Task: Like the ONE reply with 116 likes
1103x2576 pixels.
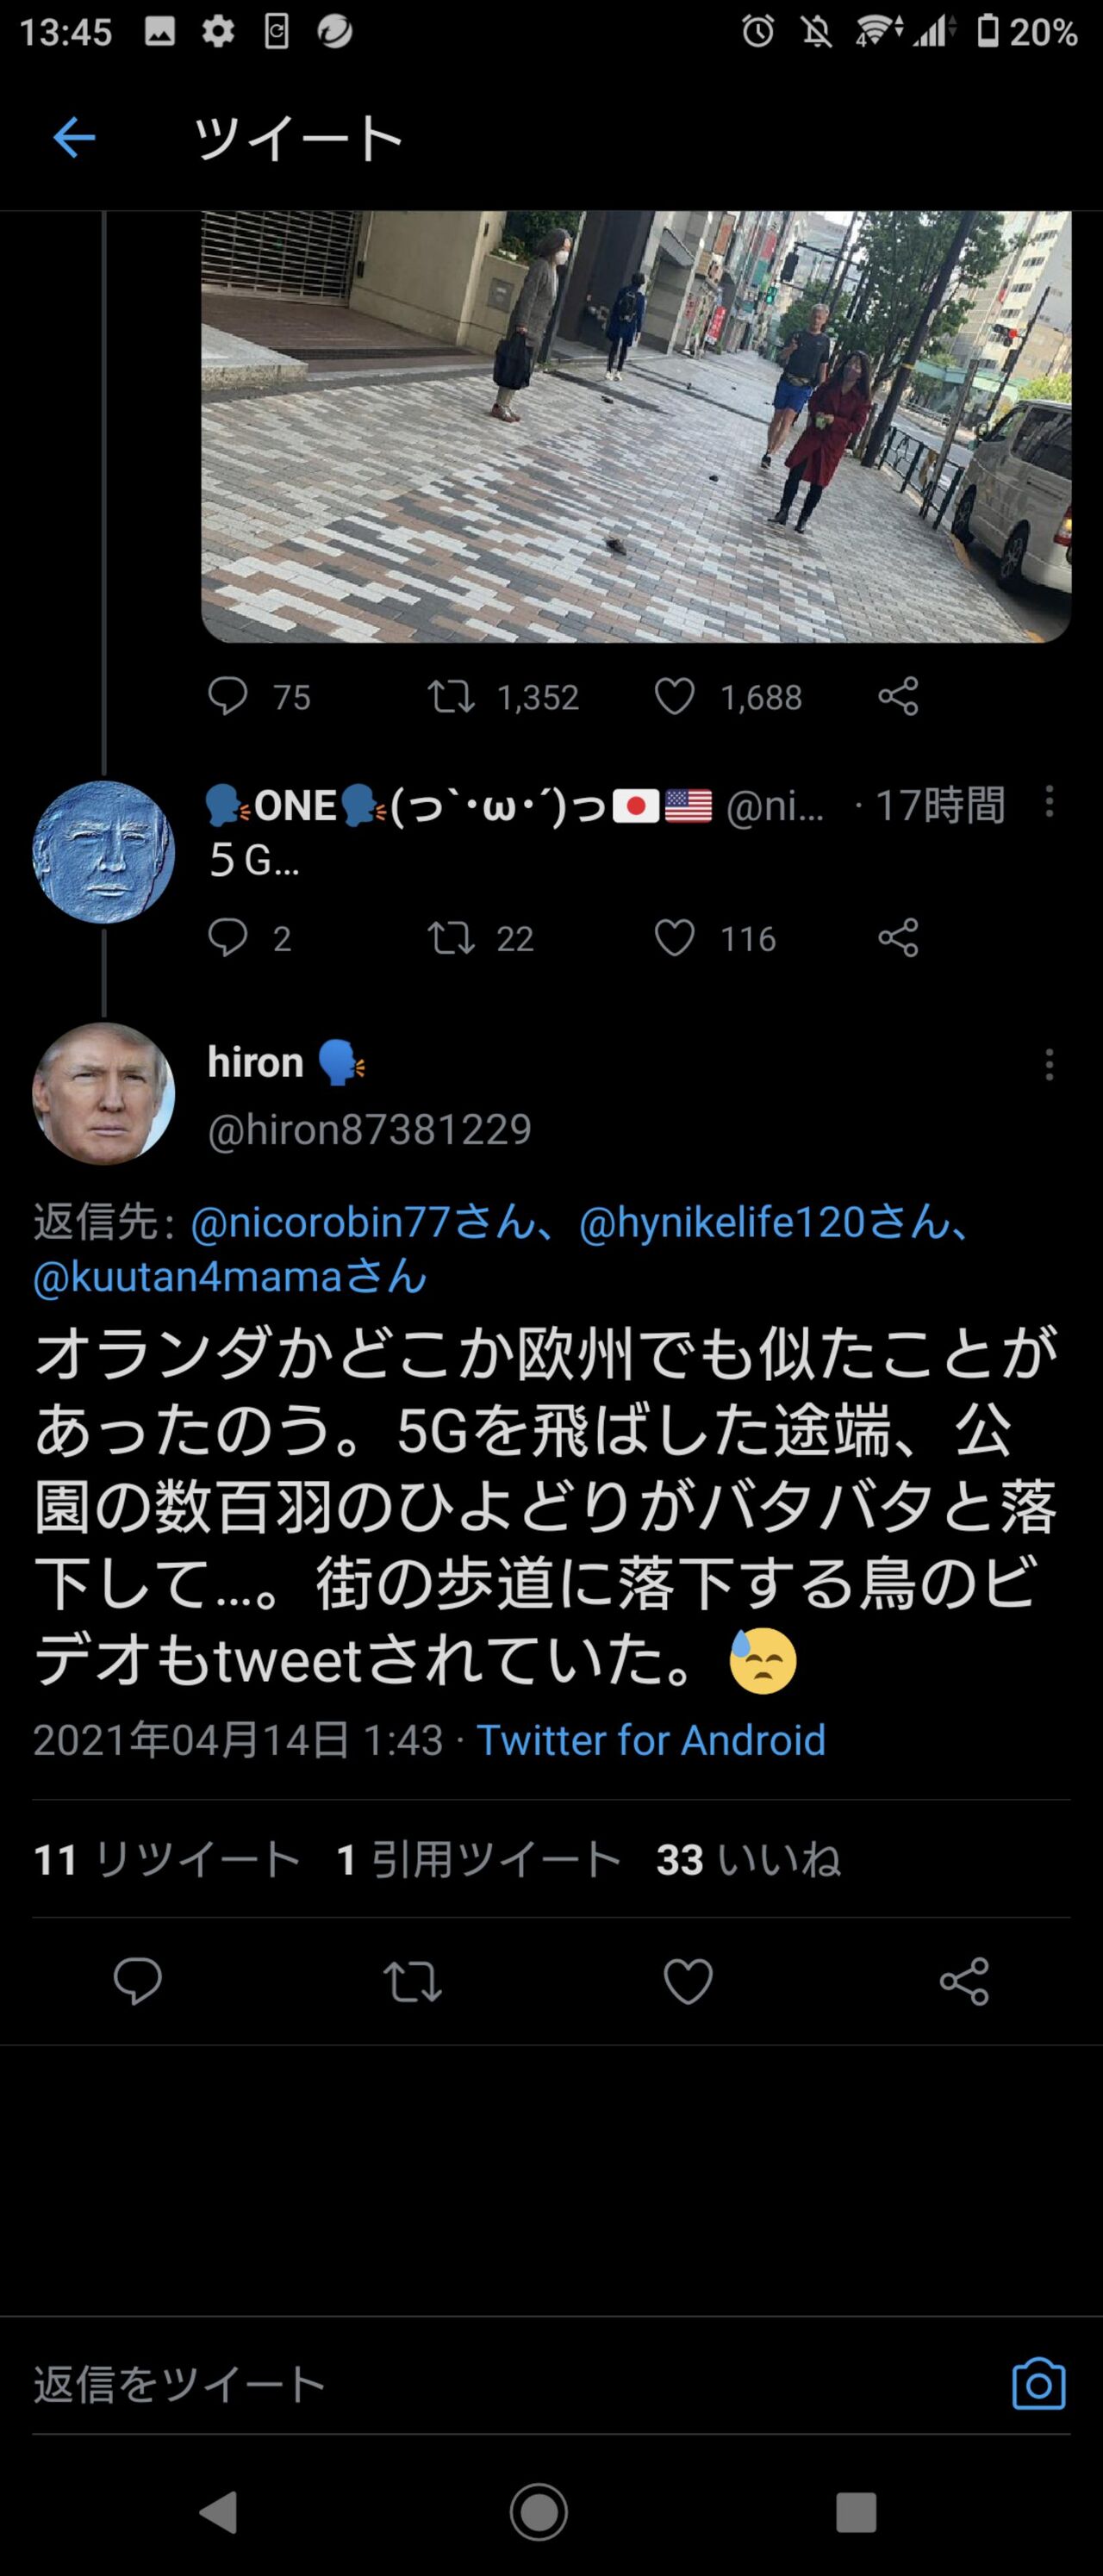Action: 675,938
